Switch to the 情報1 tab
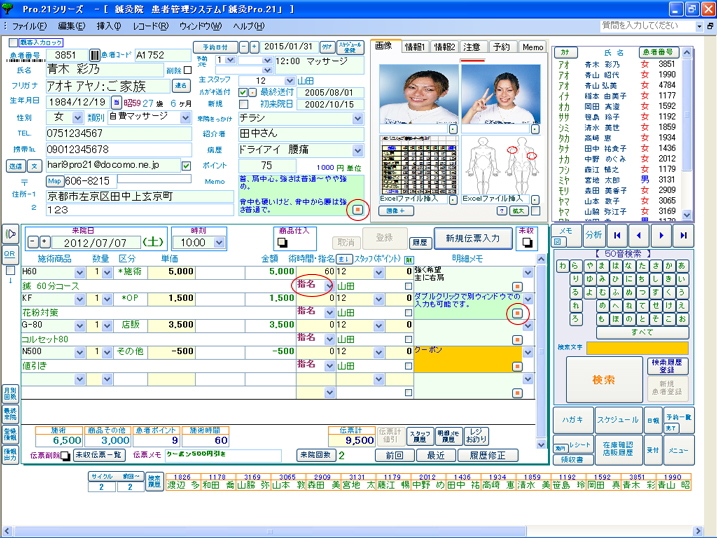The height and width of the screenshot is (538, 717). 415,47
